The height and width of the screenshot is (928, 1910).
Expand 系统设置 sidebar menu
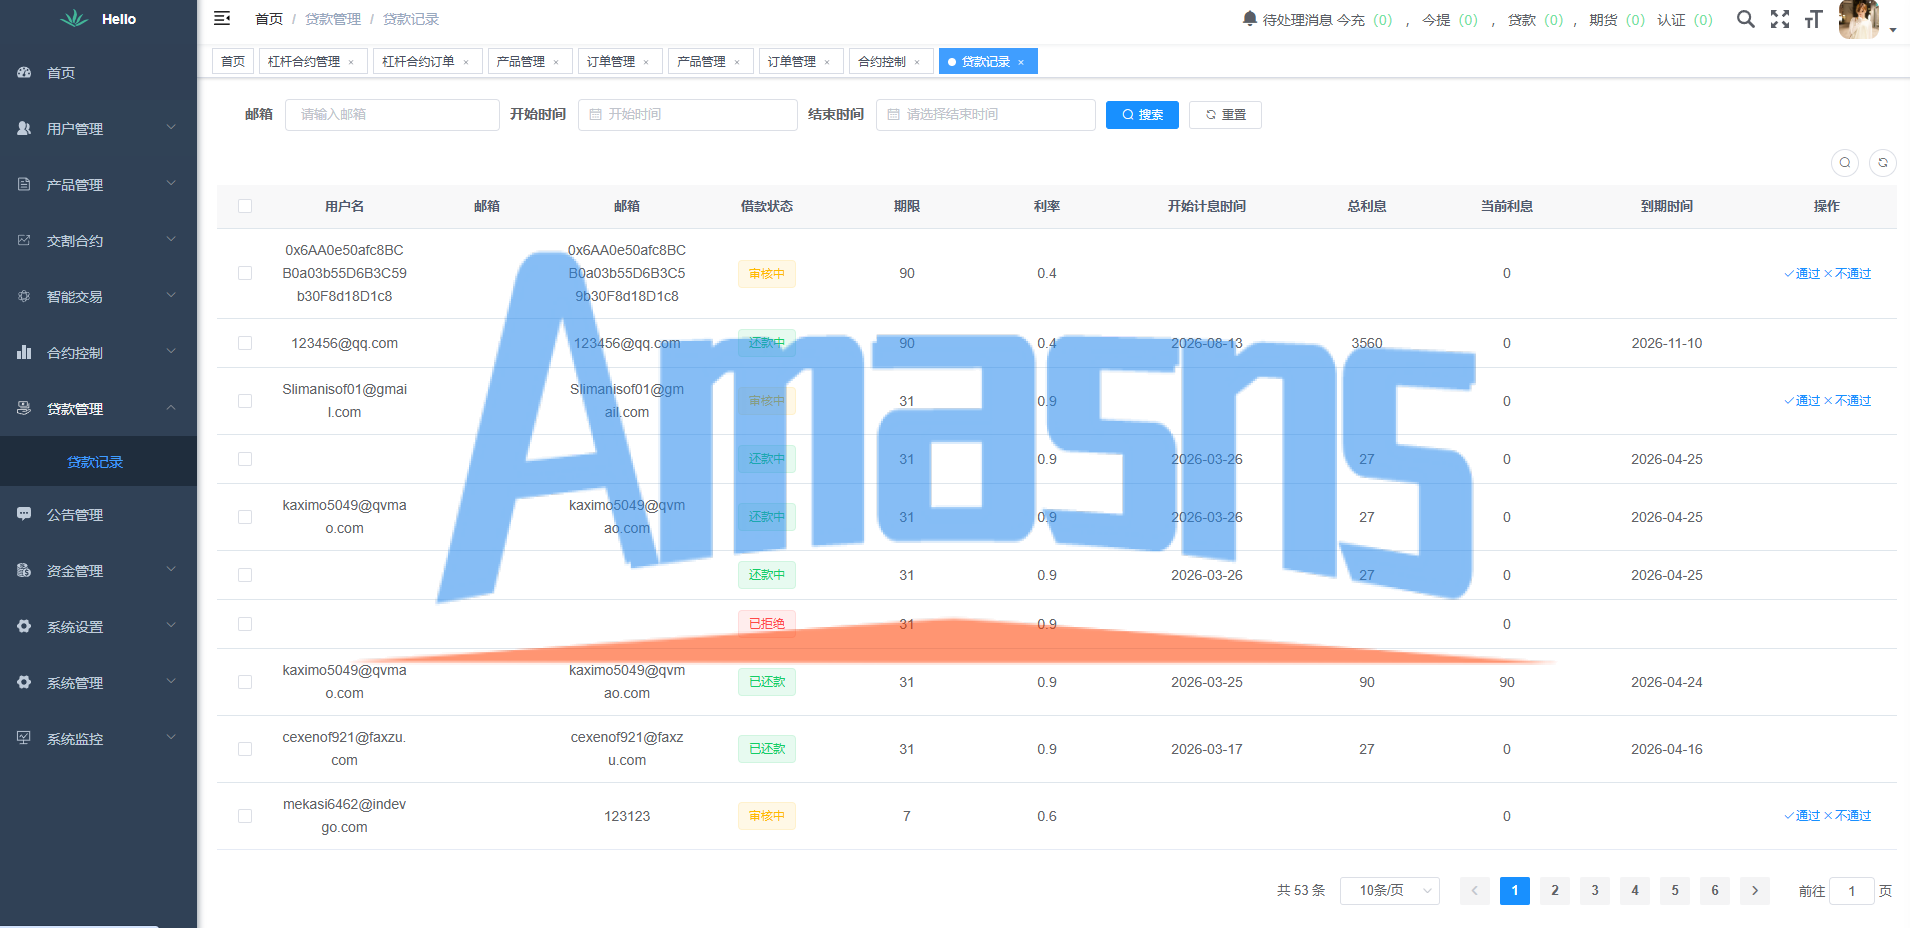point(98,627)
